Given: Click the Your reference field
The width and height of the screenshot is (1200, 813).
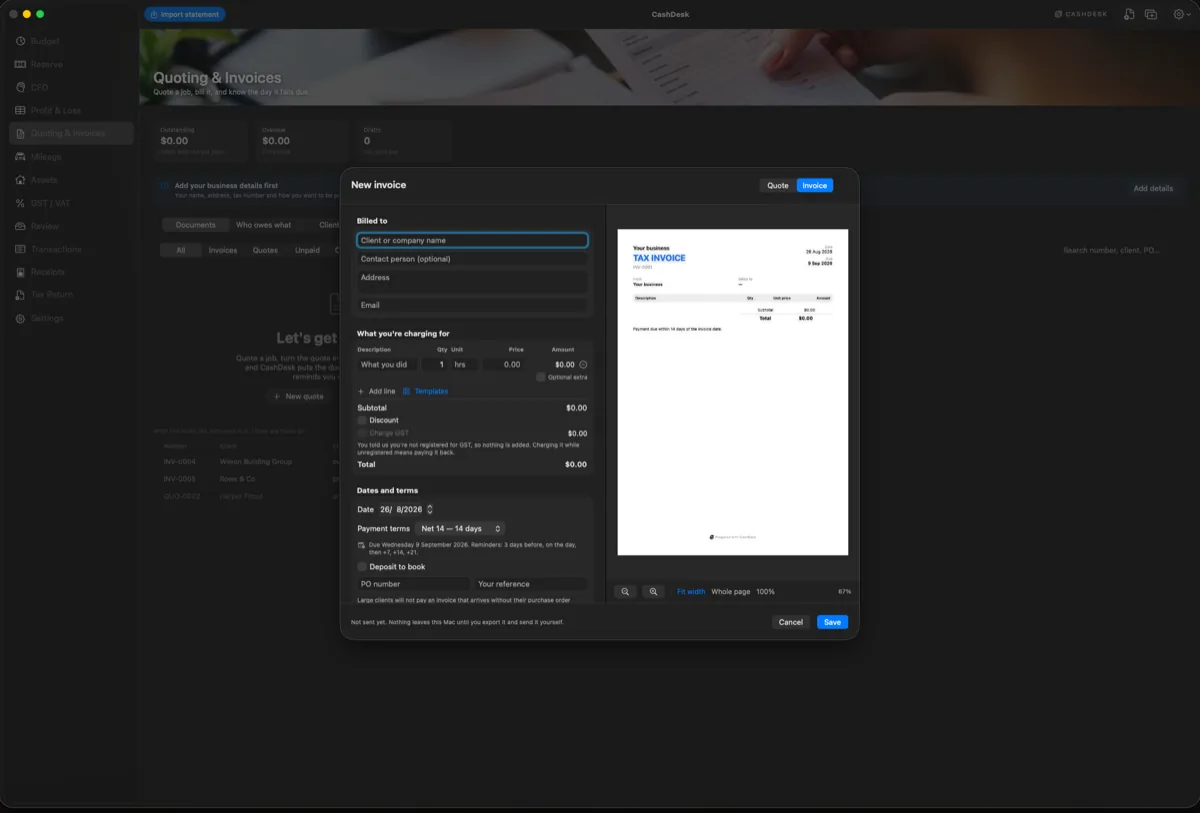Looking at the screenshot, I should click(x=531, y=584).
